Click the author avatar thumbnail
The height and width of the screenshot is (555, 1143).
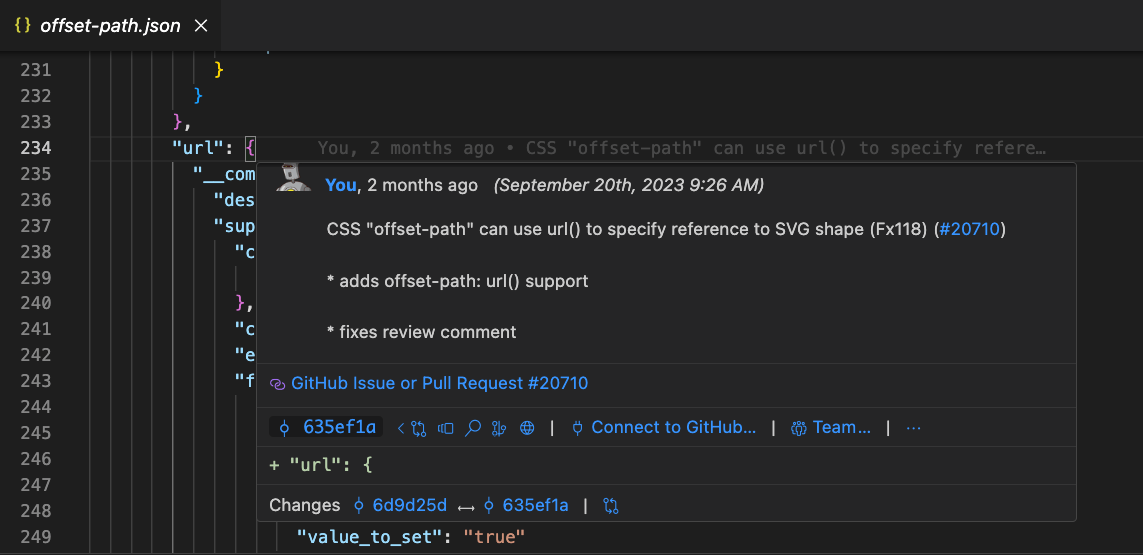[x=291, y=177]
